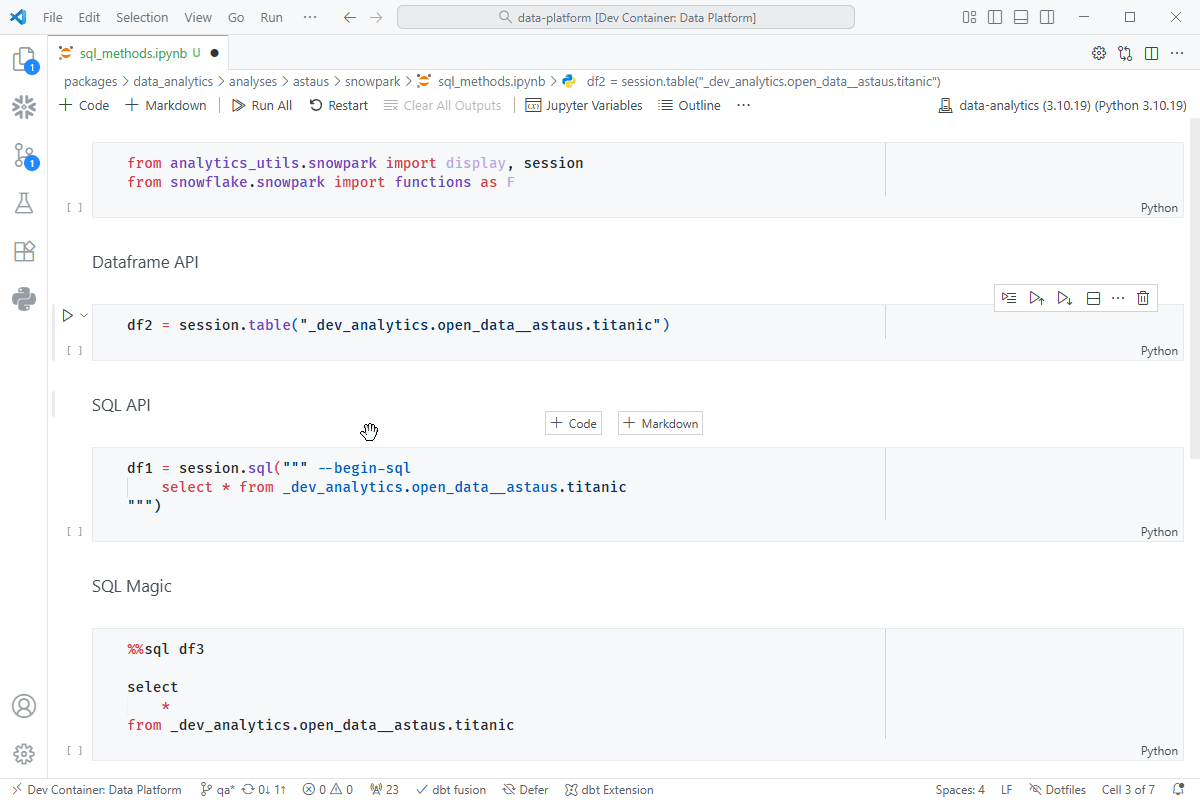Open more actions for the df2 cell

(x=1117, y=297)
